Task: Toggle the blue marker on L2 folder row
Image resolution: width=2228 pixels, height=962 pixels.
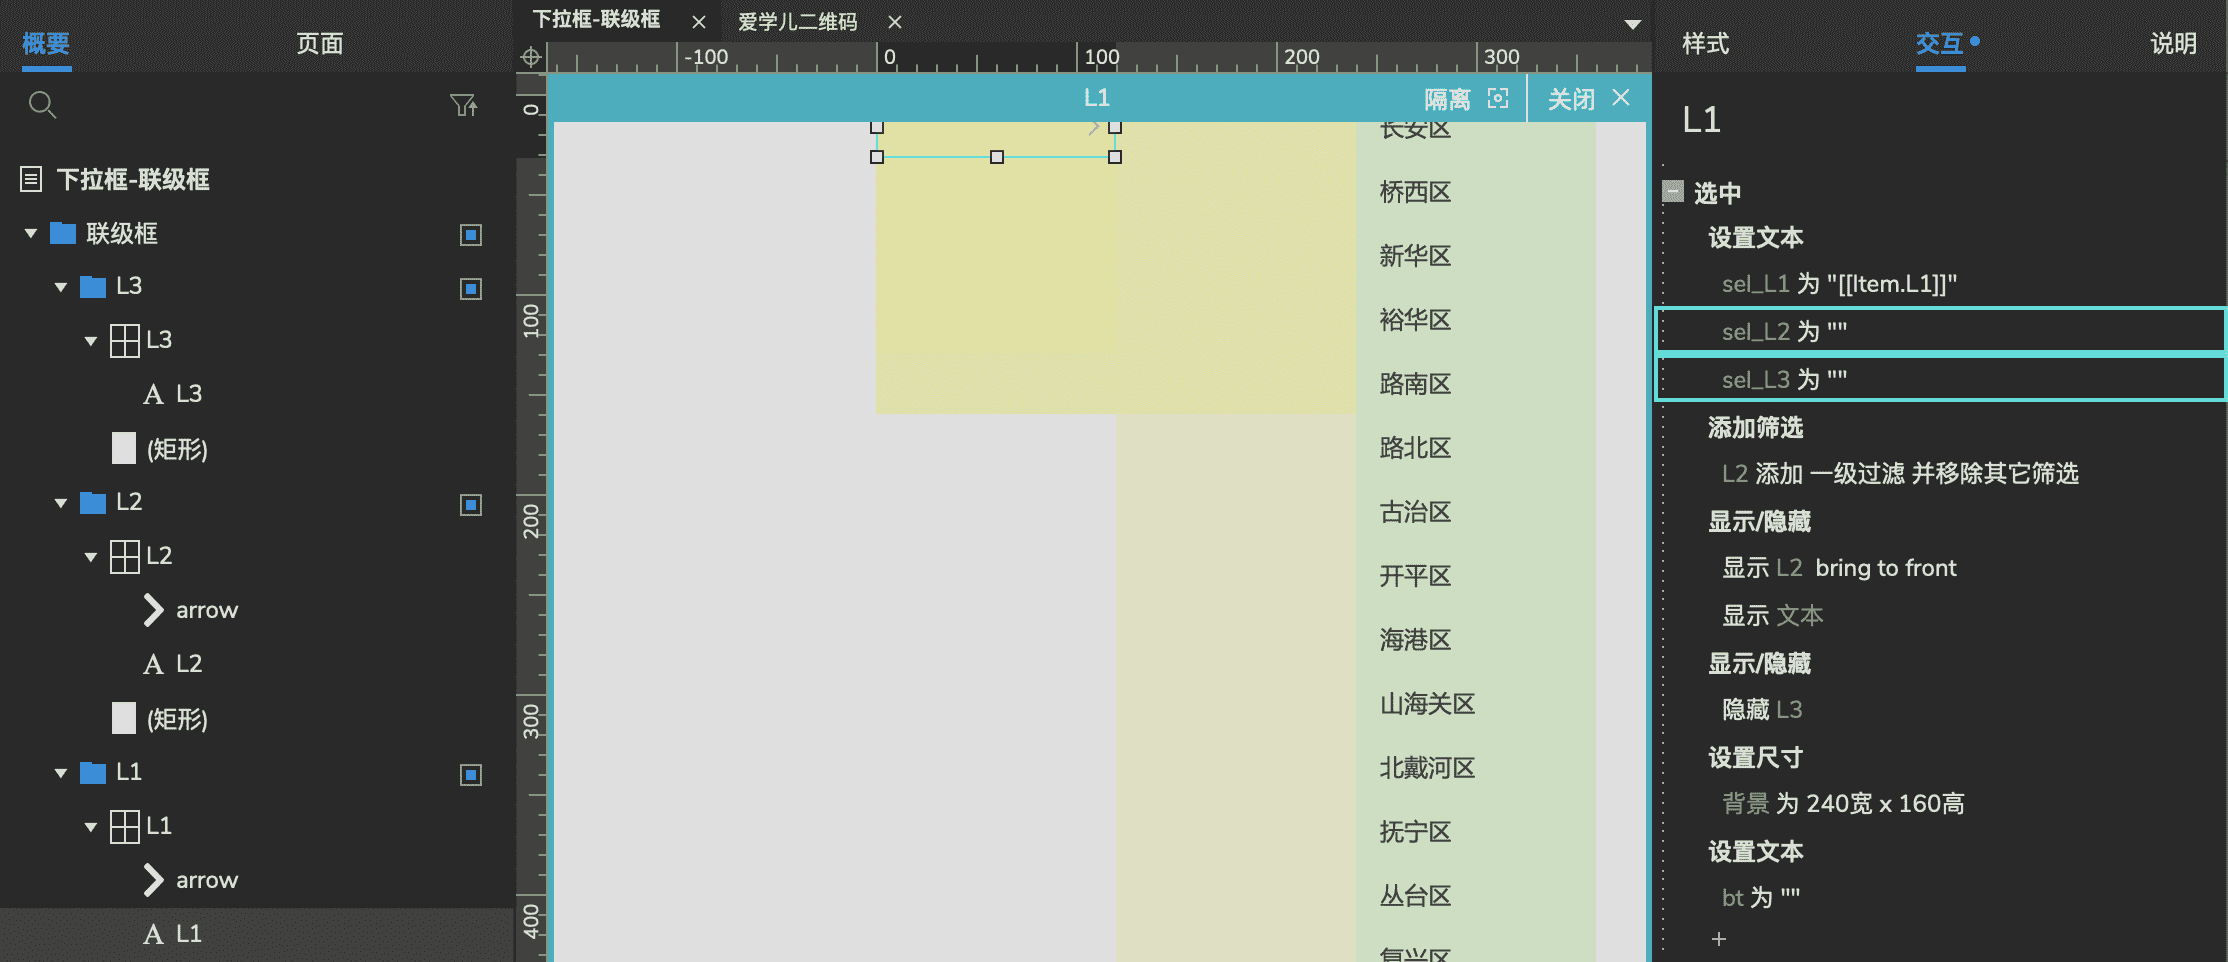Action: pos(471,504)
